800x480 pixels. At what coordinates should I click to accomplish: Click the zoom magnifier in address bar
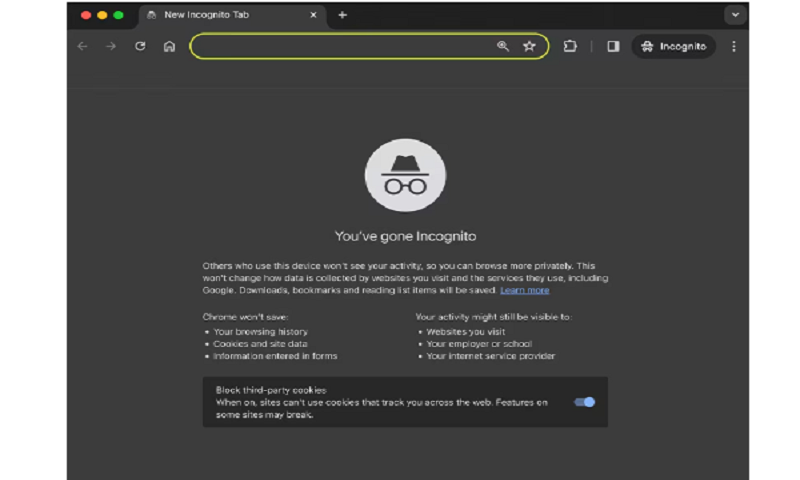[503, 46]
